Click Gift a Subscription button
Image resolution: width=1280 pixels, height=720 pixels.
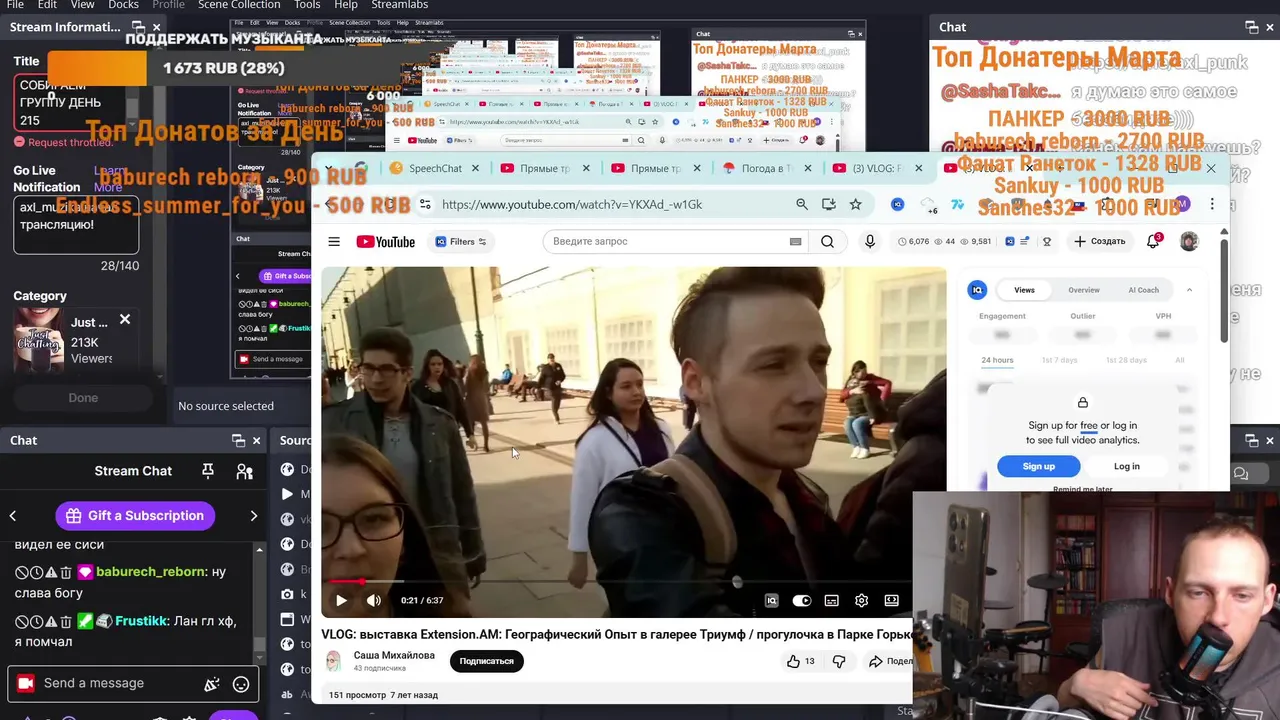tap(135, 516)
